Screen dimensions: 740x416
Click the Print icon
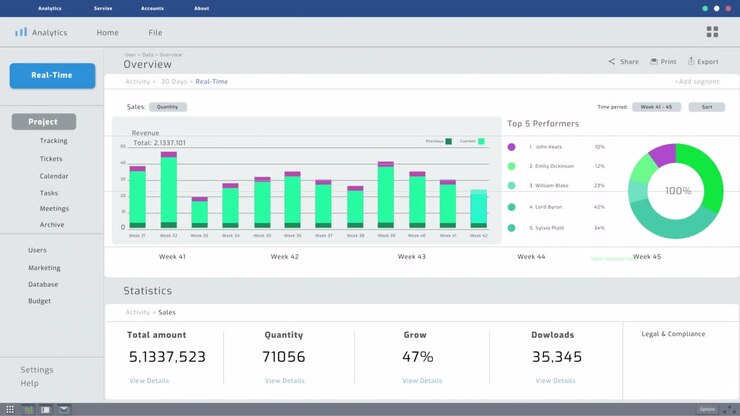pos(654,61)
